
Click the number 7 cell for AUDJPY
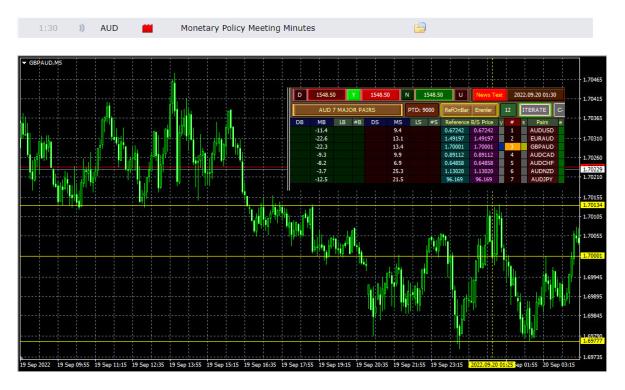(512, 179)
